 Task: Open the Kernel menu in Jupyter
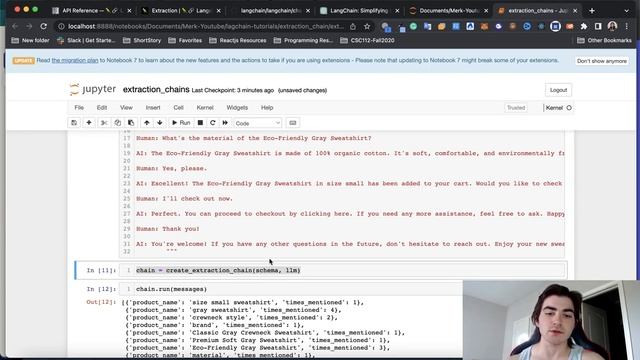click(205, 108)
